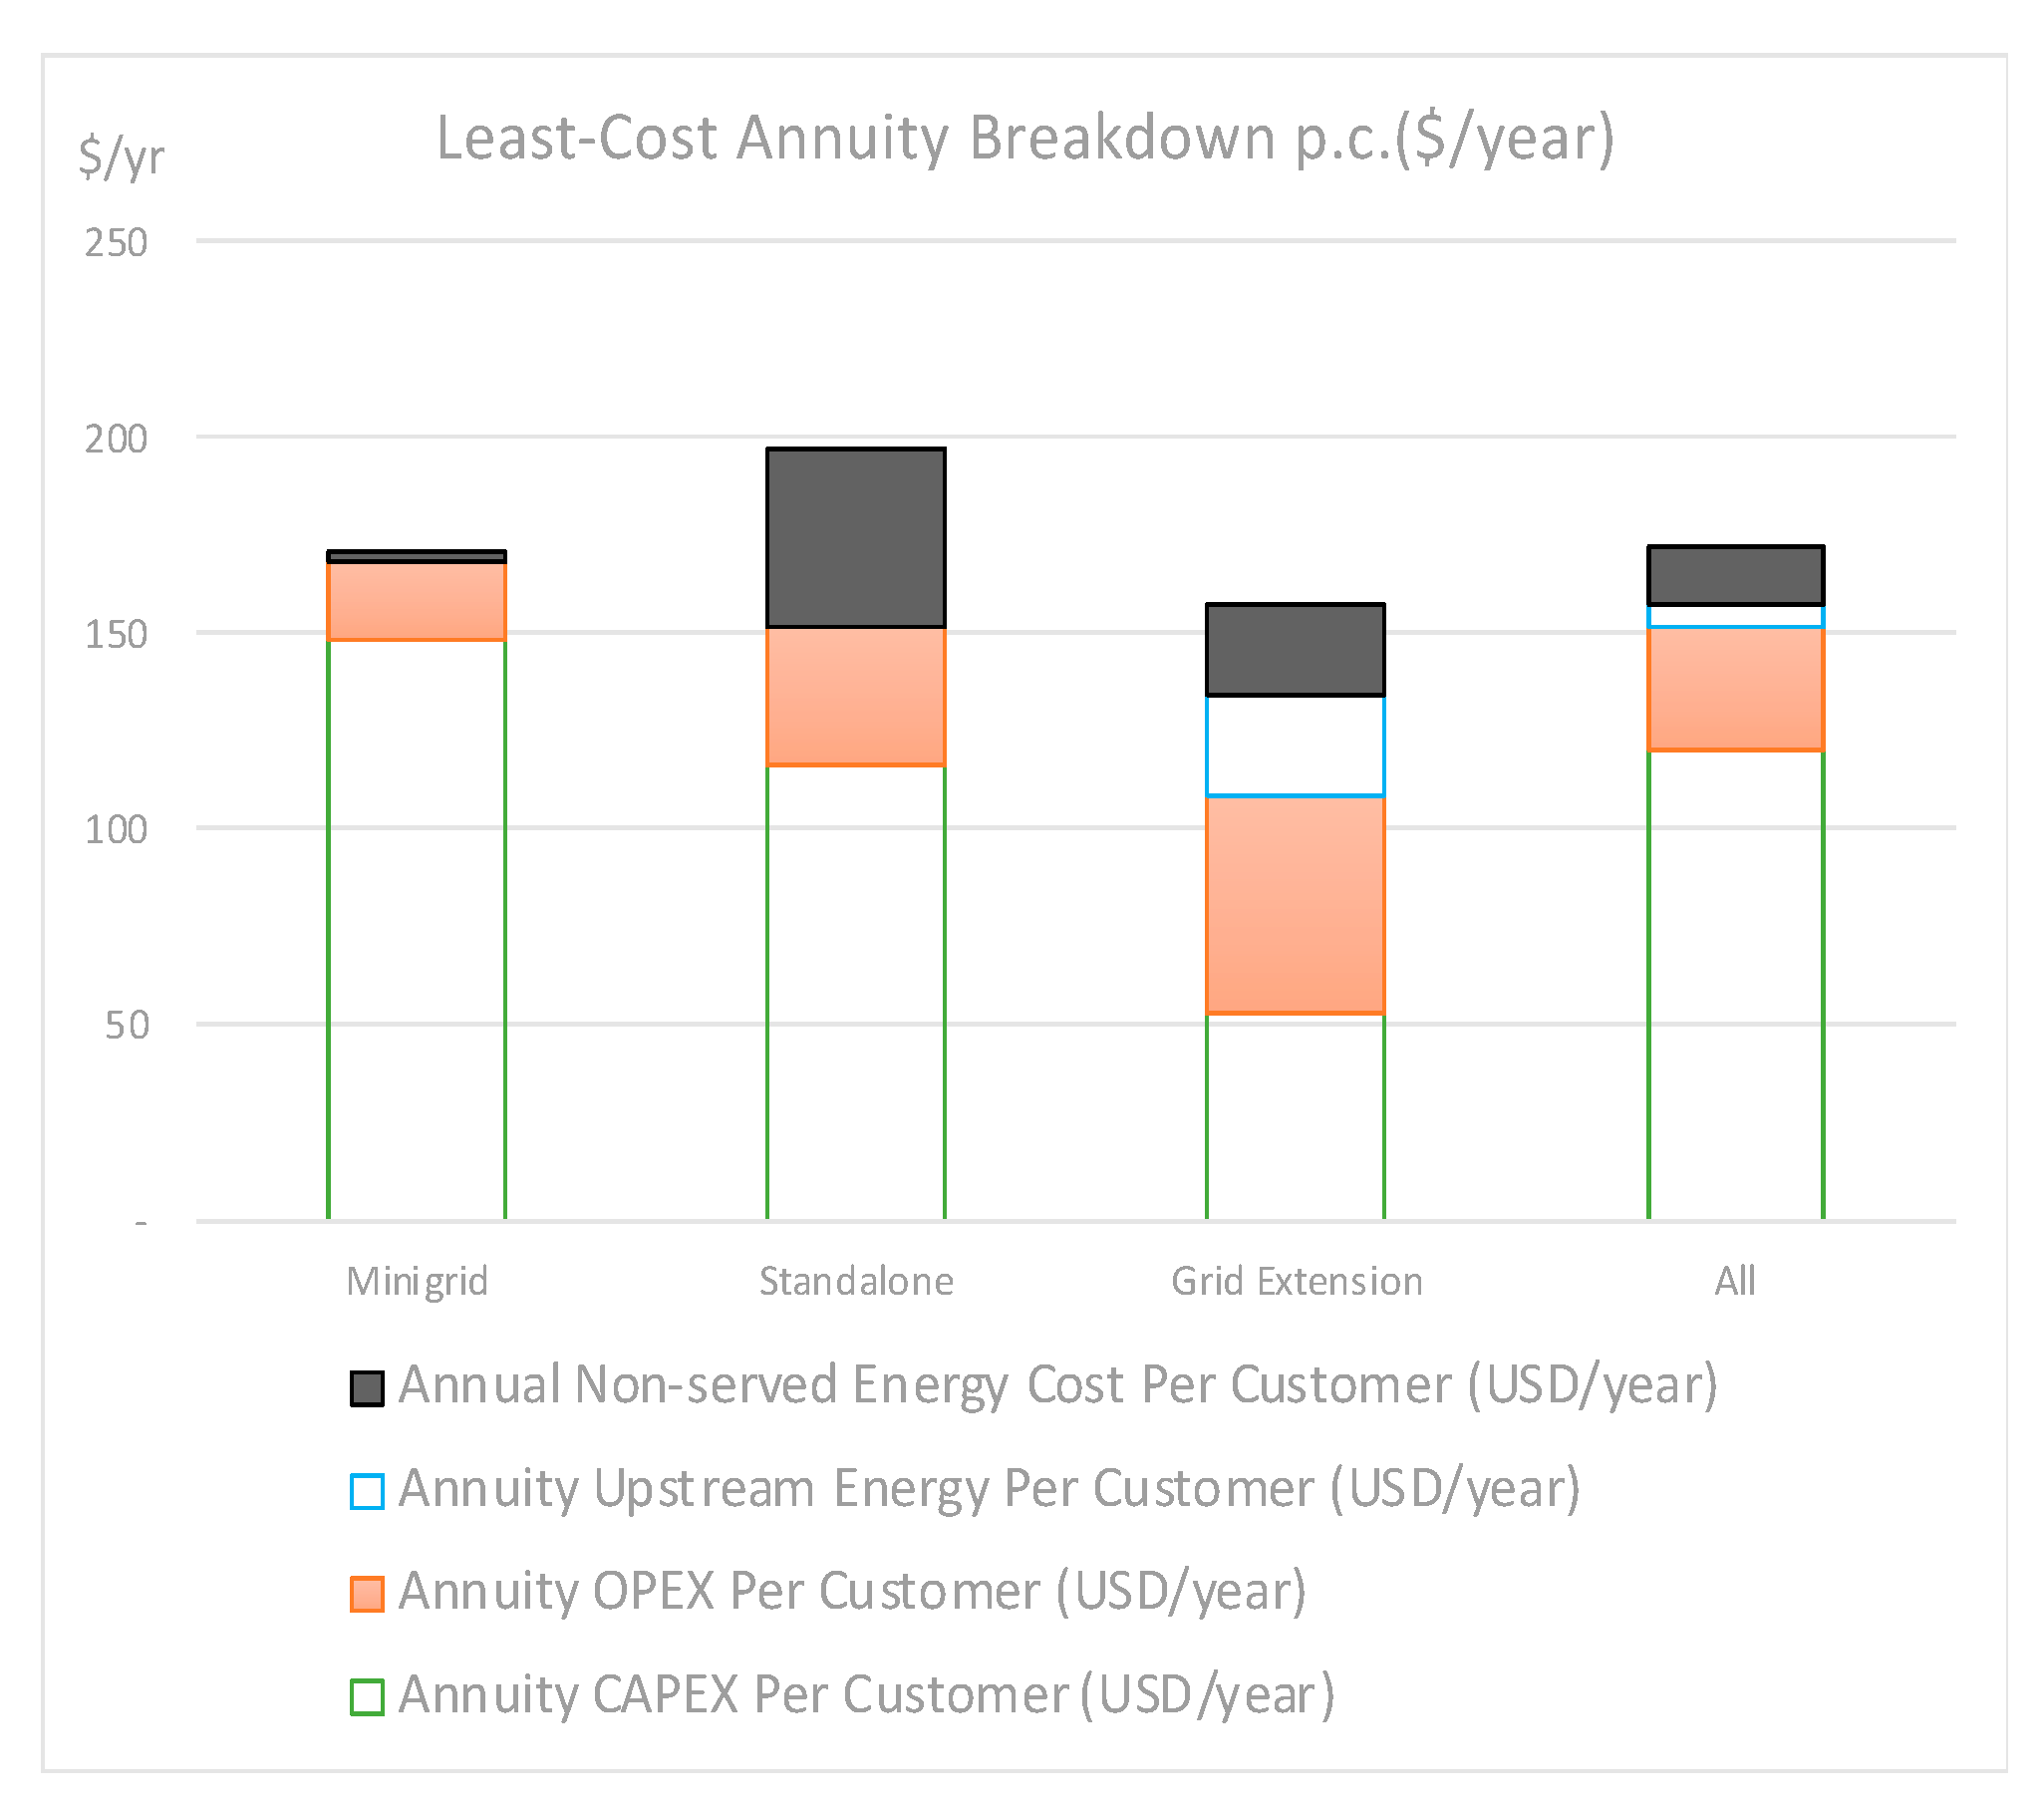Image resolution: width=2044 pixels, height=1810 pixels.
Task: Click the orange OPEX legend swatch
Action: (367, 1594)
